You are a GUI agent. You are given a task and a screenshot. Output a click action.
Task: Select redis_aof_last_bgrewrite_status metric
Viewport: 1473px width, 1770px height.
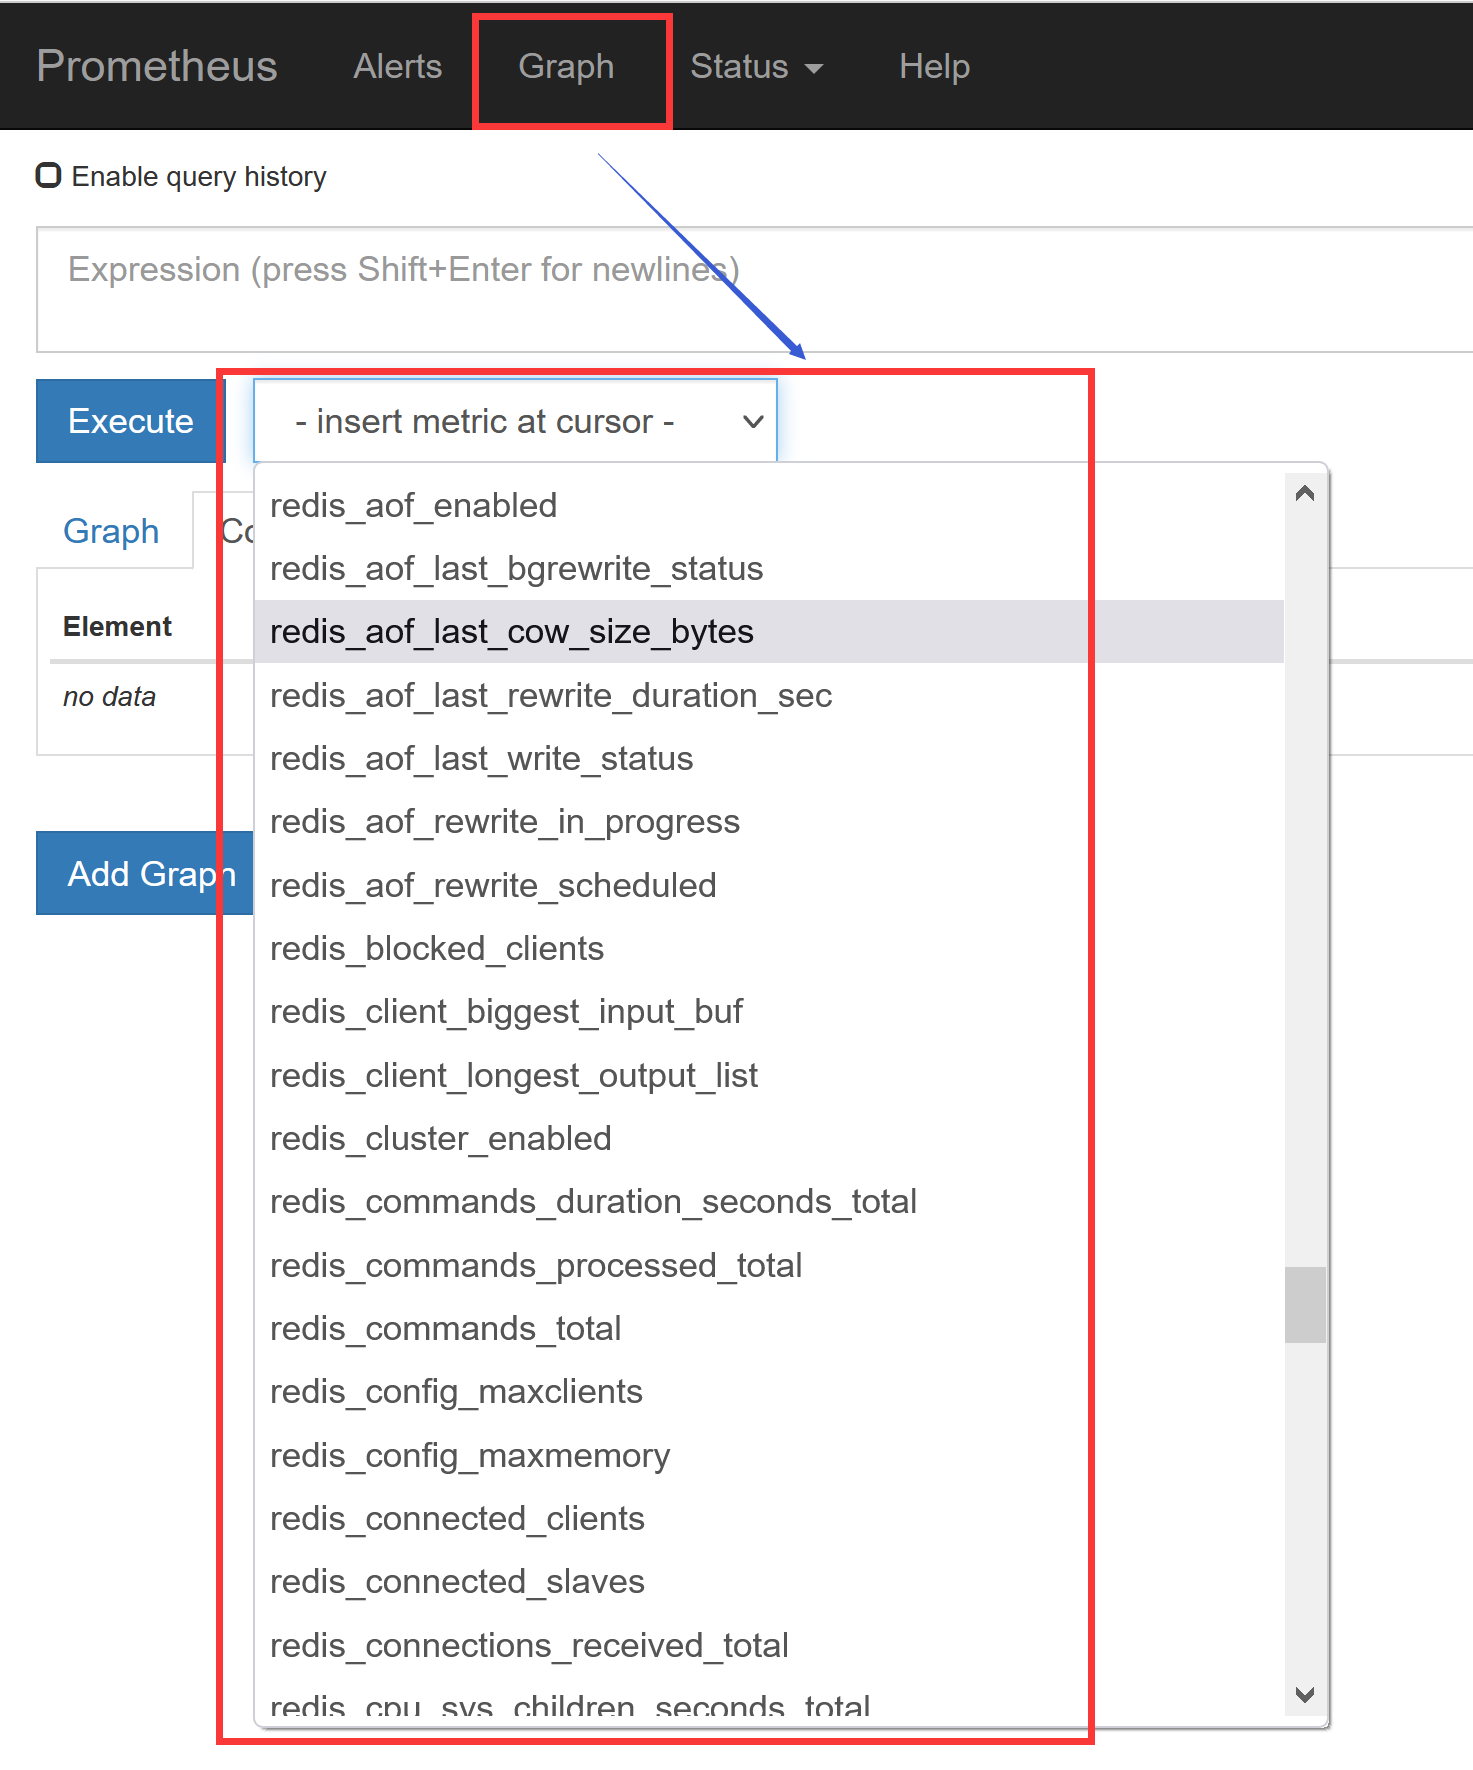[x=769, y=569]
